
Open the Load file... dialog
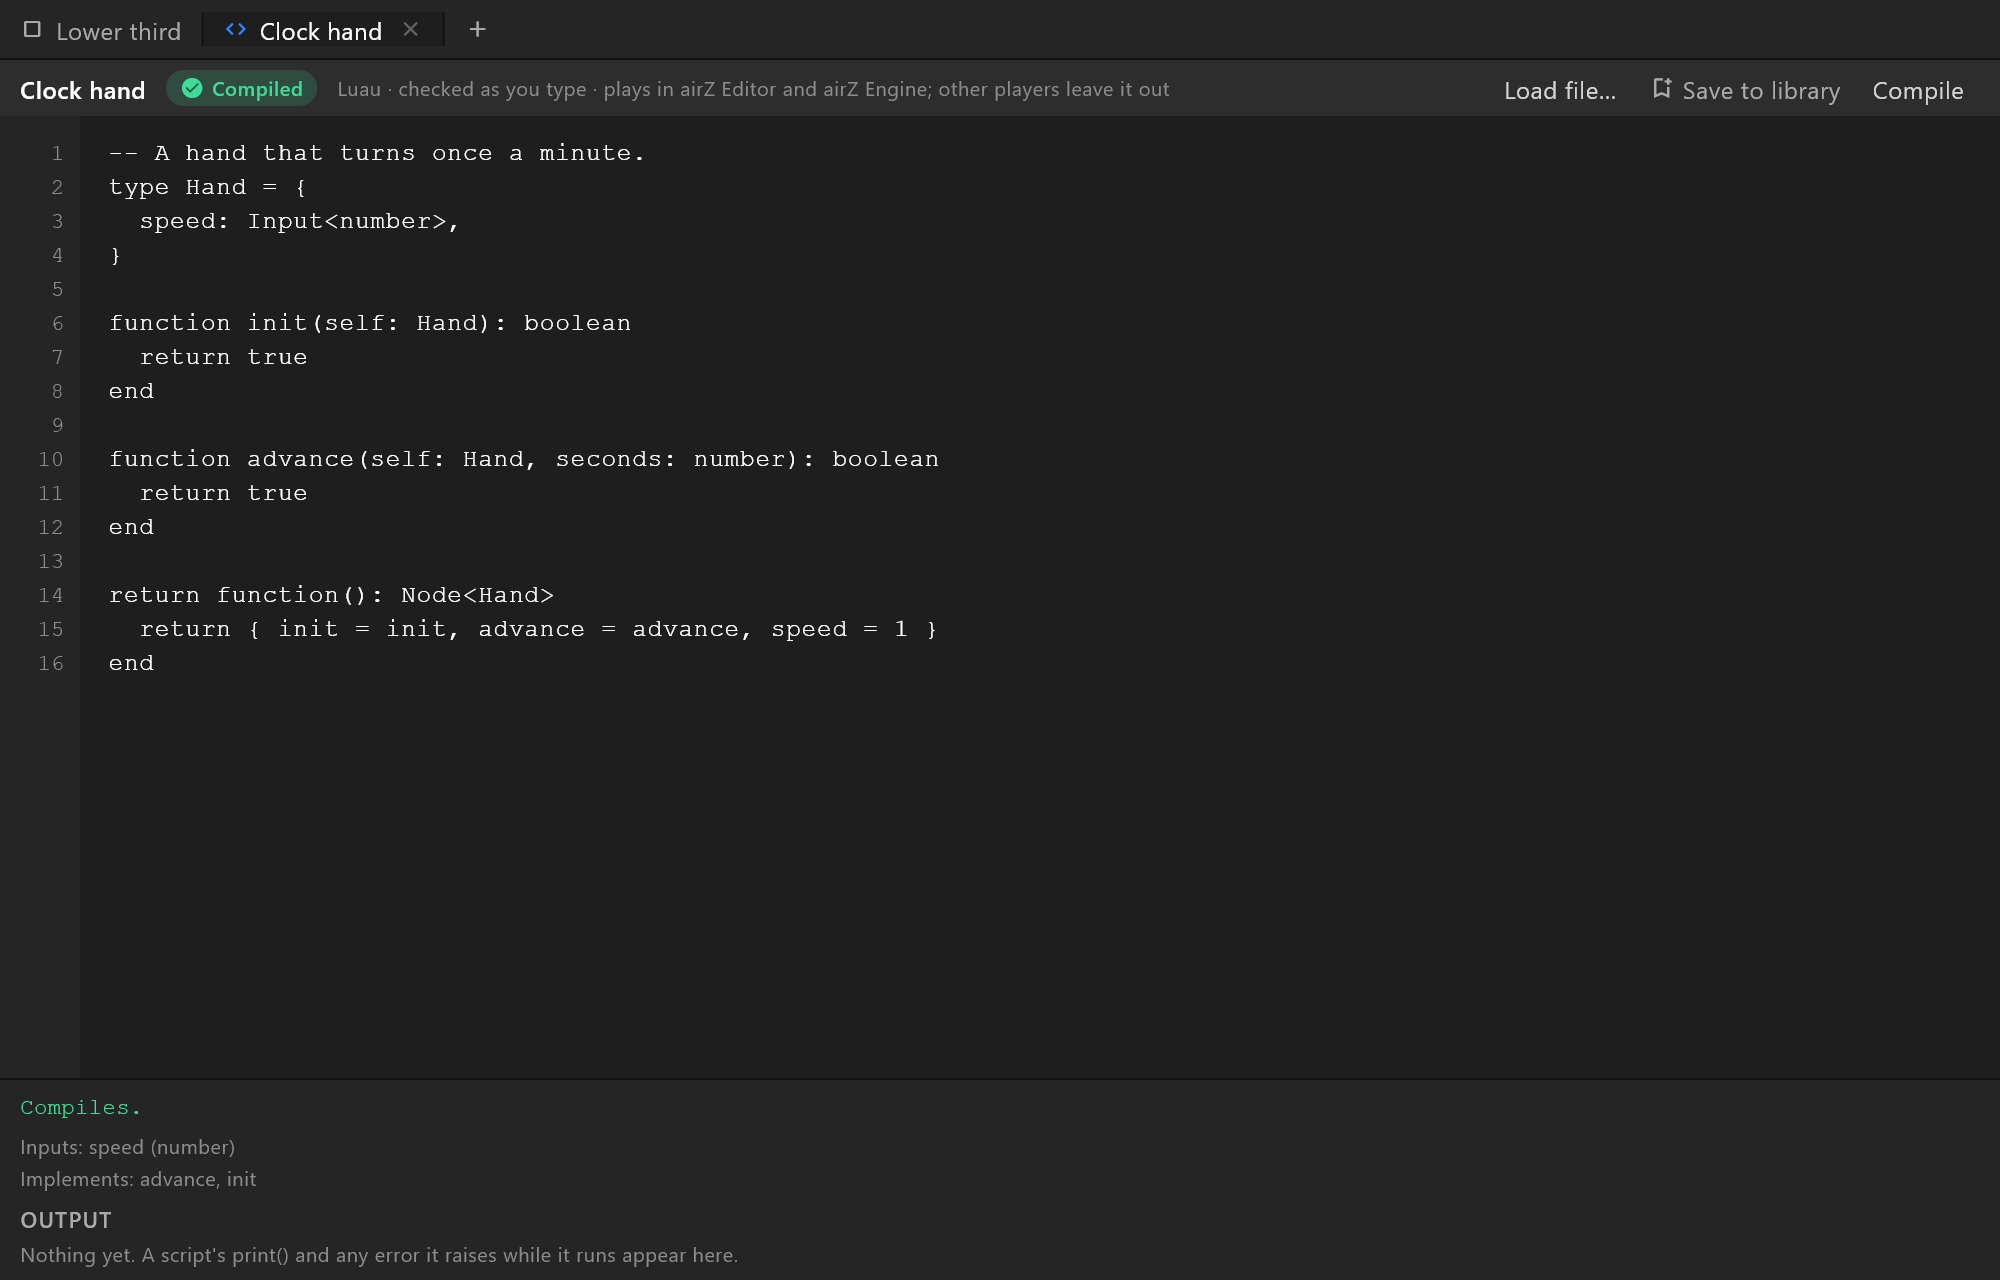[x=1559, y=90]
